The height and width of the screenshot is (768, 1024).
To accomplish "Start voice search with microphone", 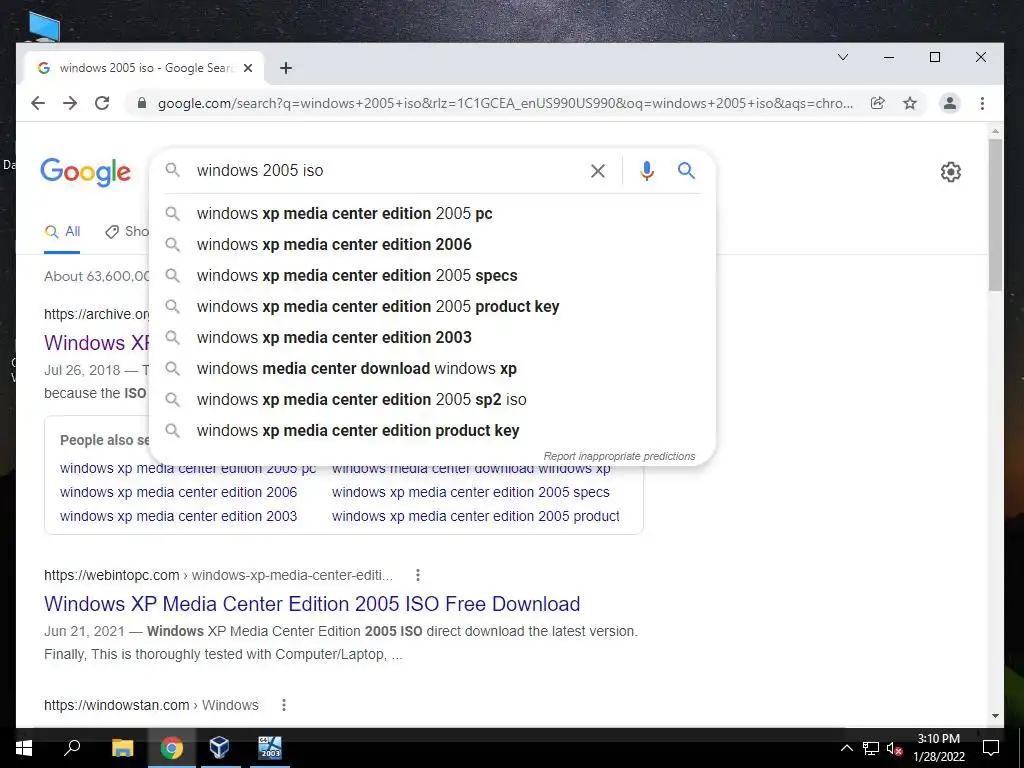I will pos(647,171).
